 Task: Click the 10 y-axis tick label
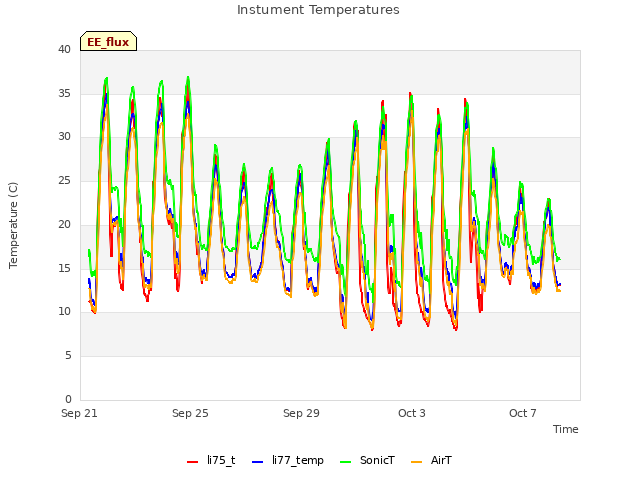(64, 312)
